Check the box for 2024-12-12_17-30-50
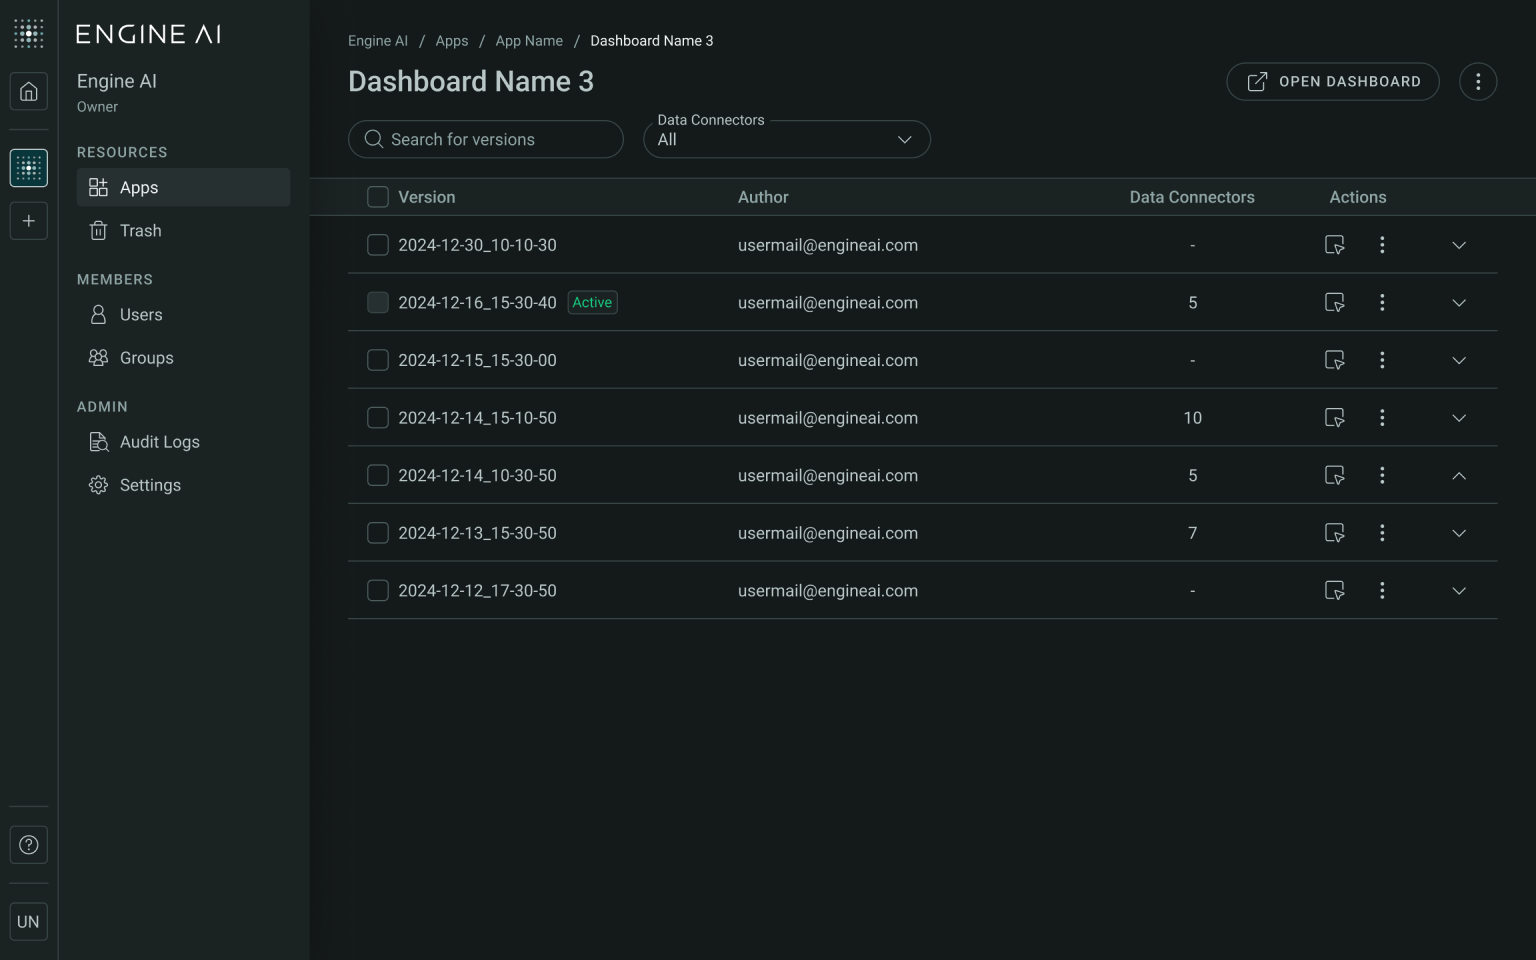The image size is (1536, 960). tap(378, 591)
